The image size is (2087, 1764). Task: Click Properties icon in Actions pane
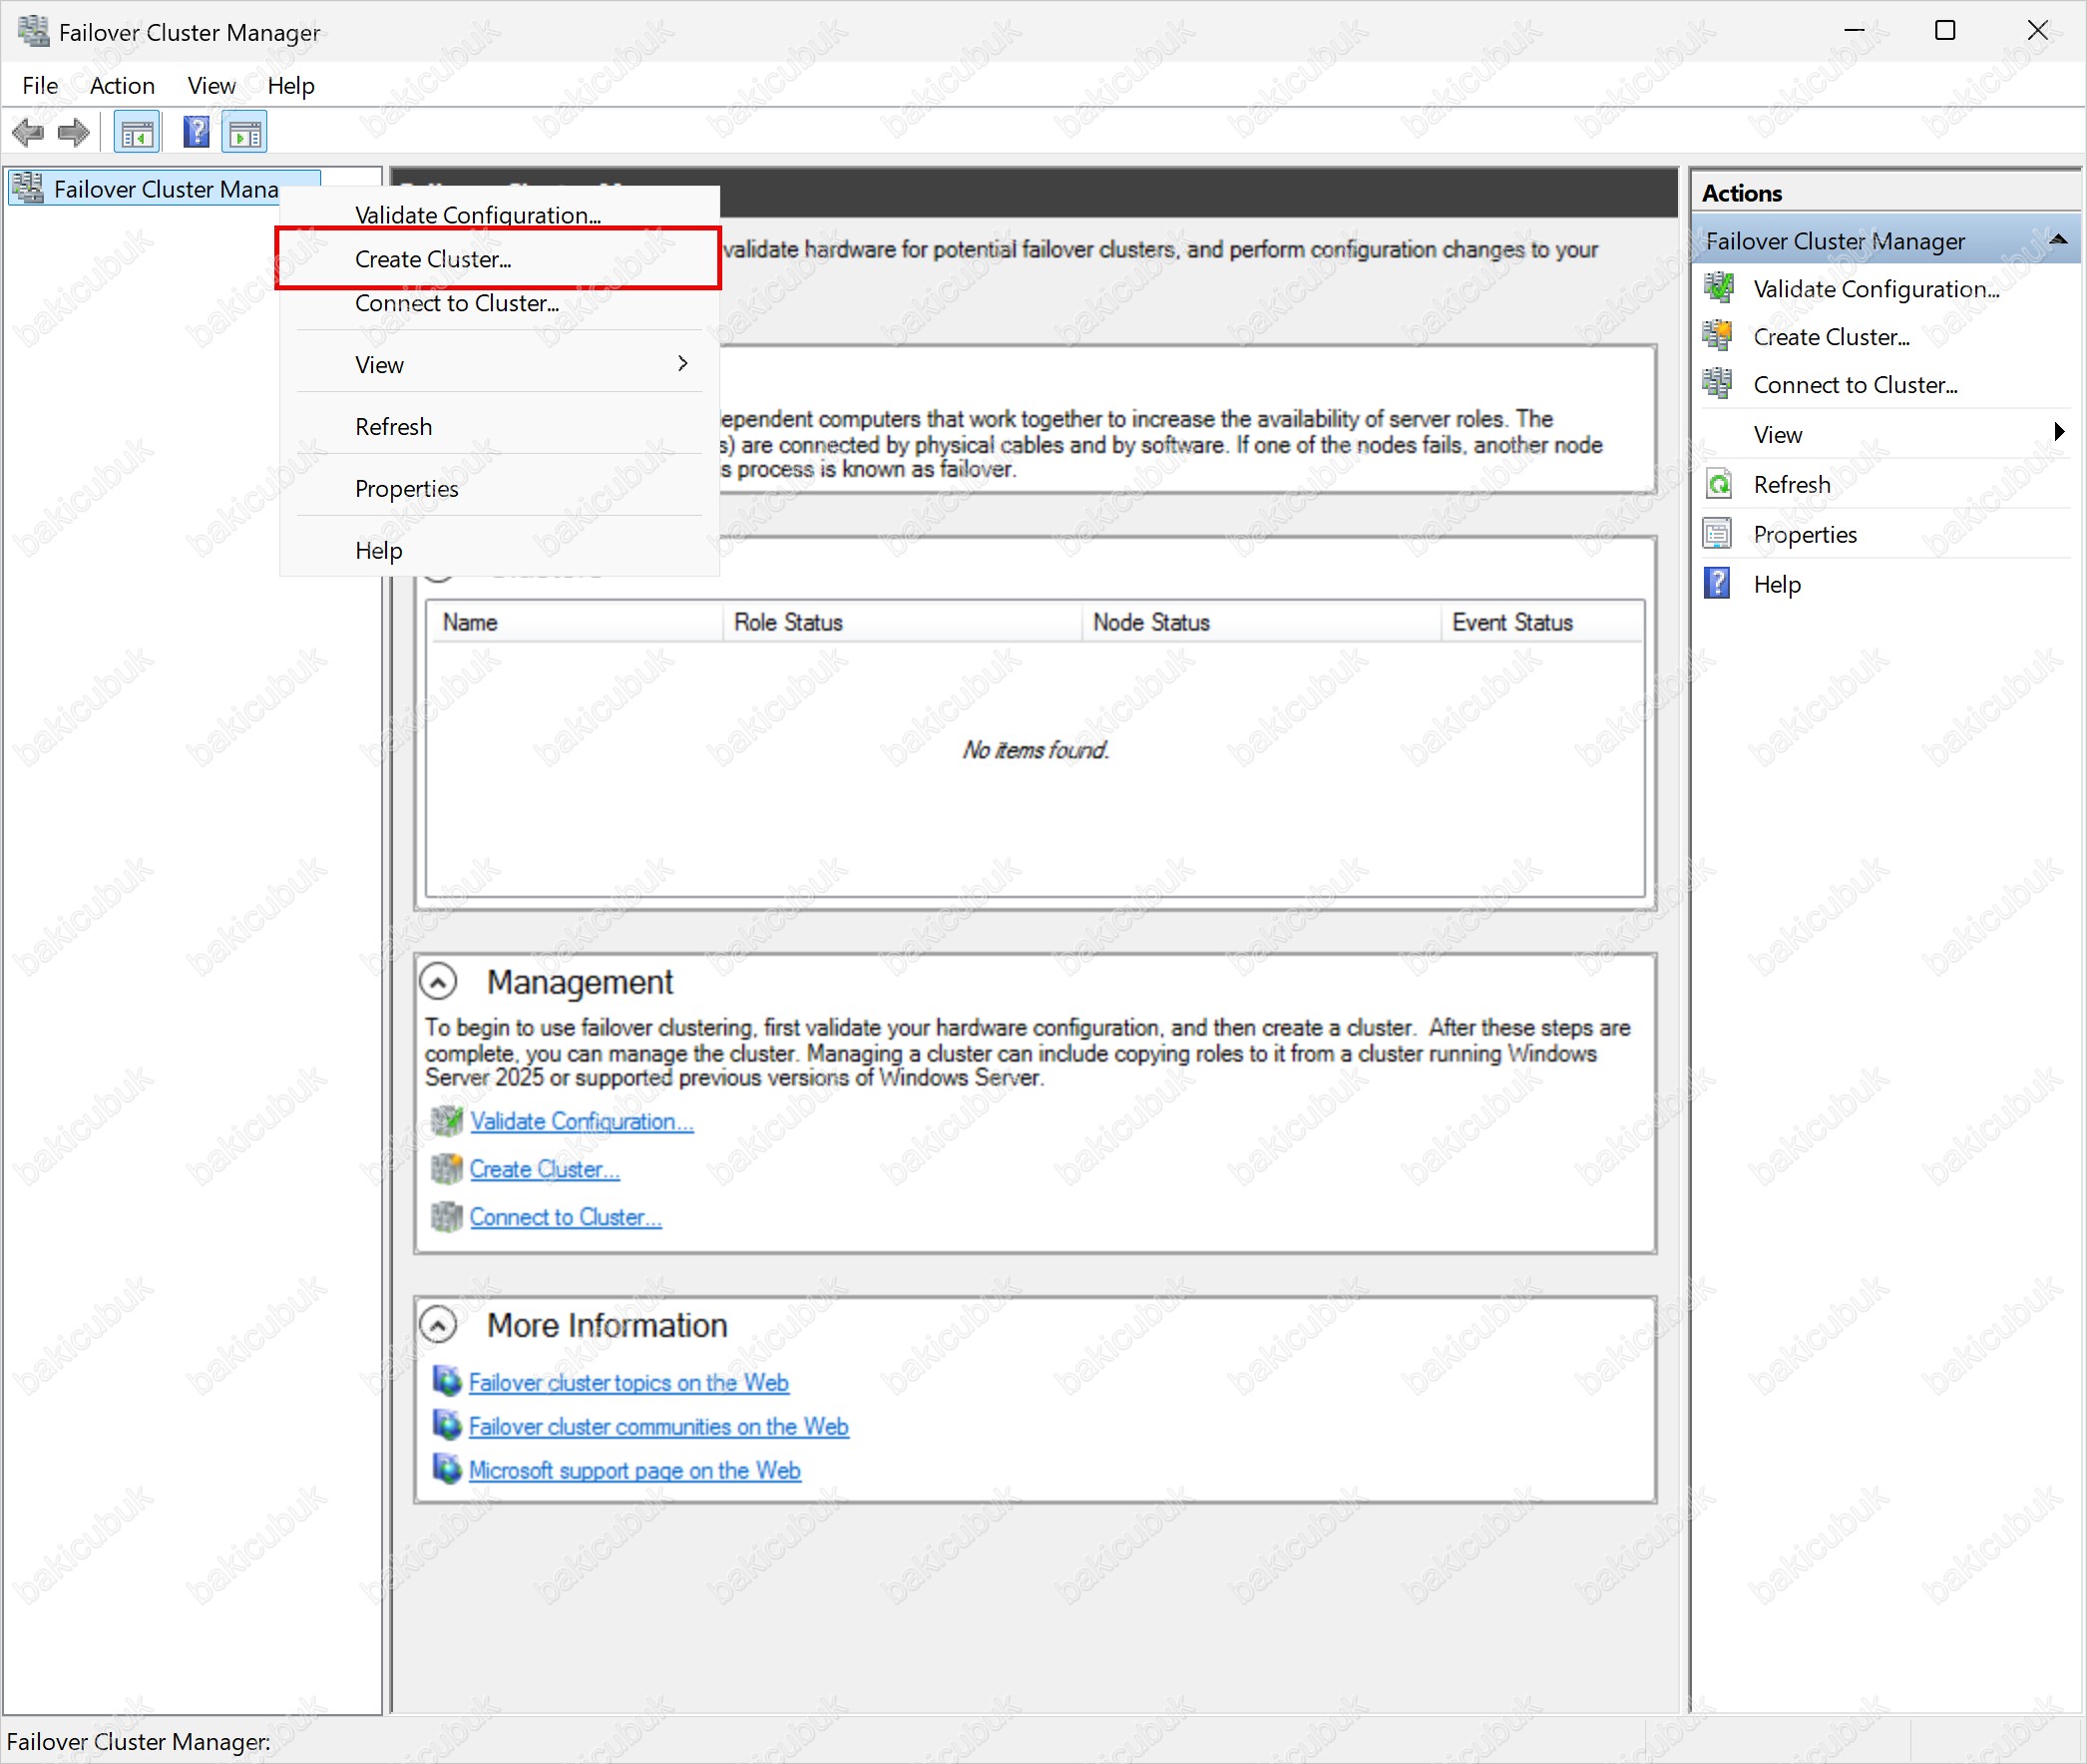pyautogui.click(x=1718, y=535)
